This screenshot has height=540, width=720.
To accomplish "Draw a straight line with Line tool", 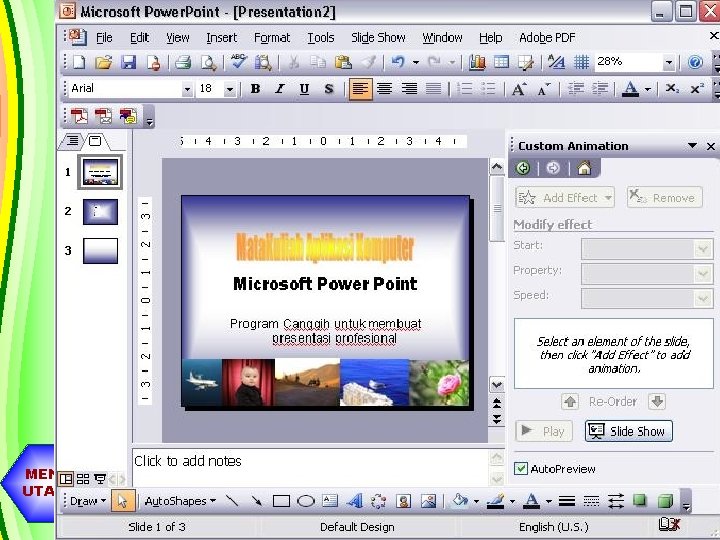I will (x=232, y=501).
